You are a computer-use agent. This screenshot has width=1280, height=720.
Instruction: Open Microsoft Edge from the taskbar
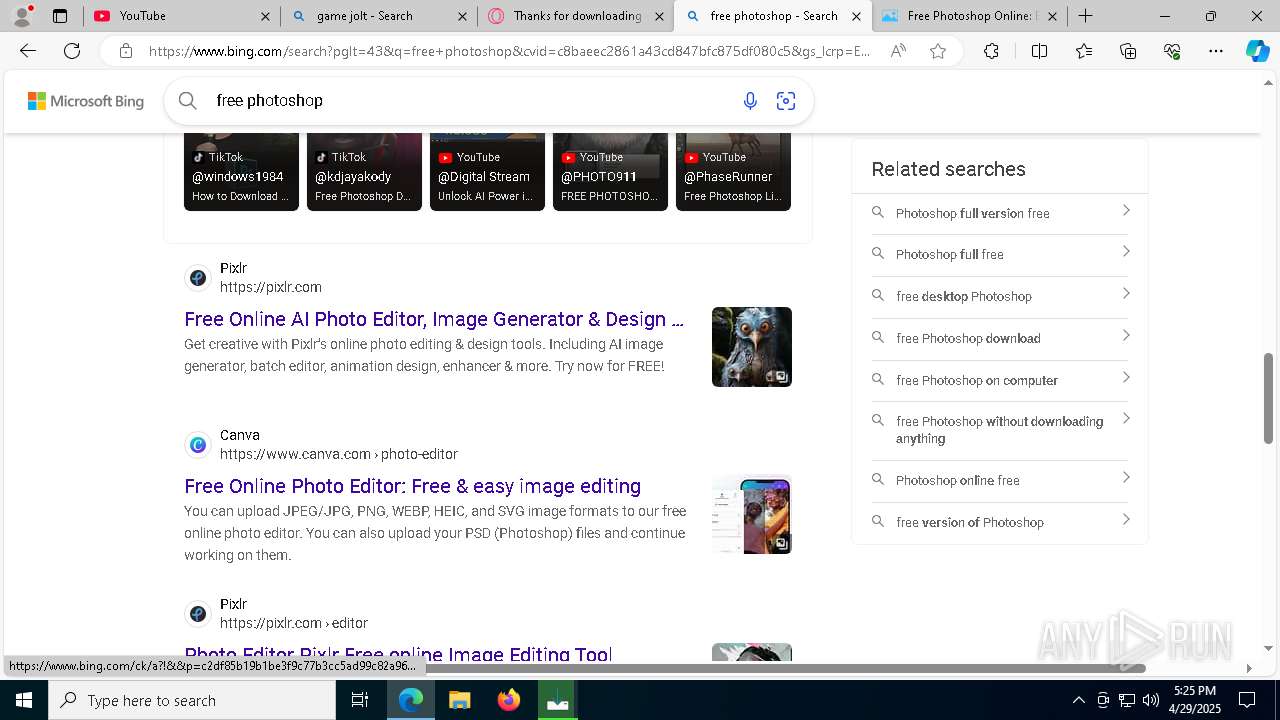(411, 700)
